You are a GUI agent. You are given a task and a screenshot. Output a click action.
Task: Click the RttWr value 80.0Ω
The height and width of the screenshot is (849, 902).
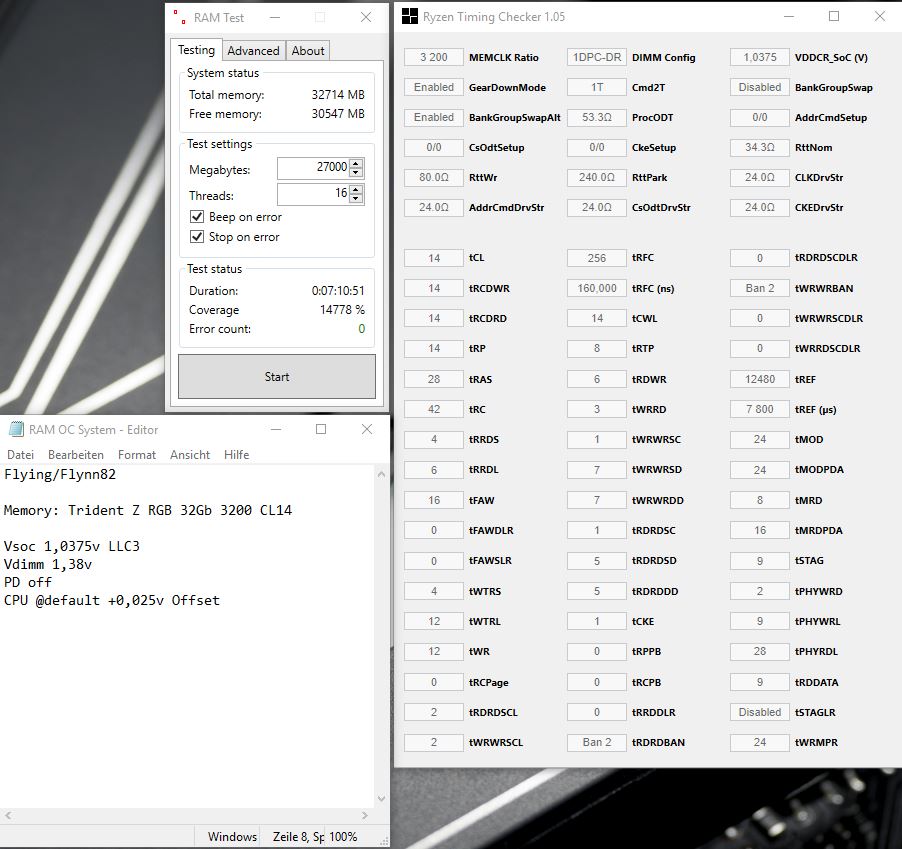point(434,177)
